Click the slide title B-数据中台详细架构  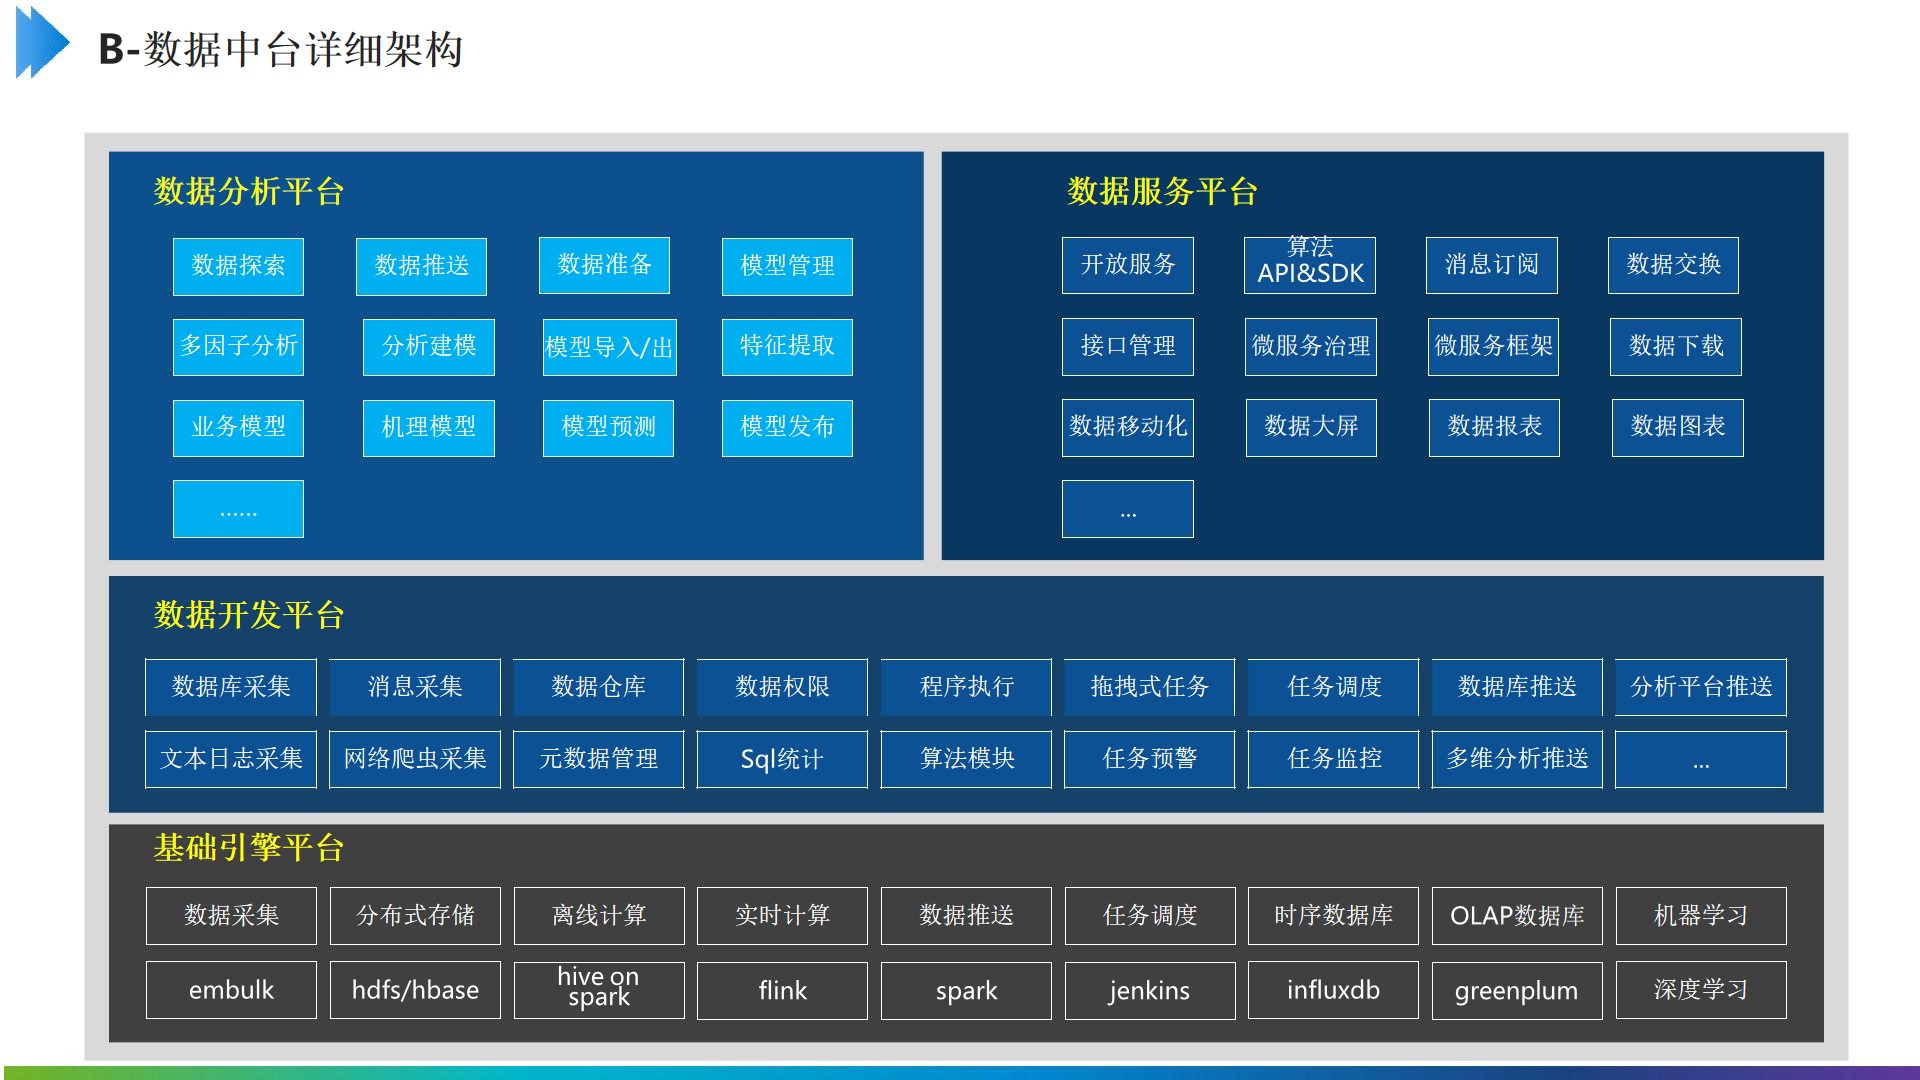(281, 49)
